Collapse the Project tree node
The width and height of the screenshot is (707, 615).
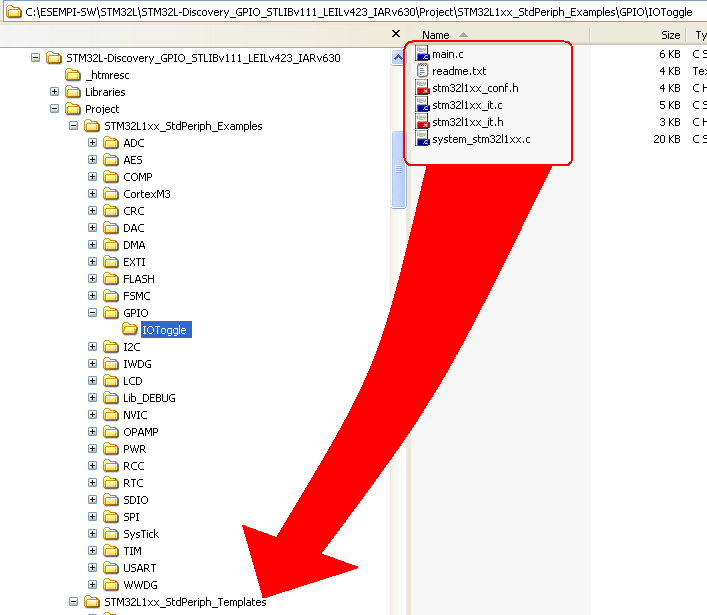tap(54, 109)
